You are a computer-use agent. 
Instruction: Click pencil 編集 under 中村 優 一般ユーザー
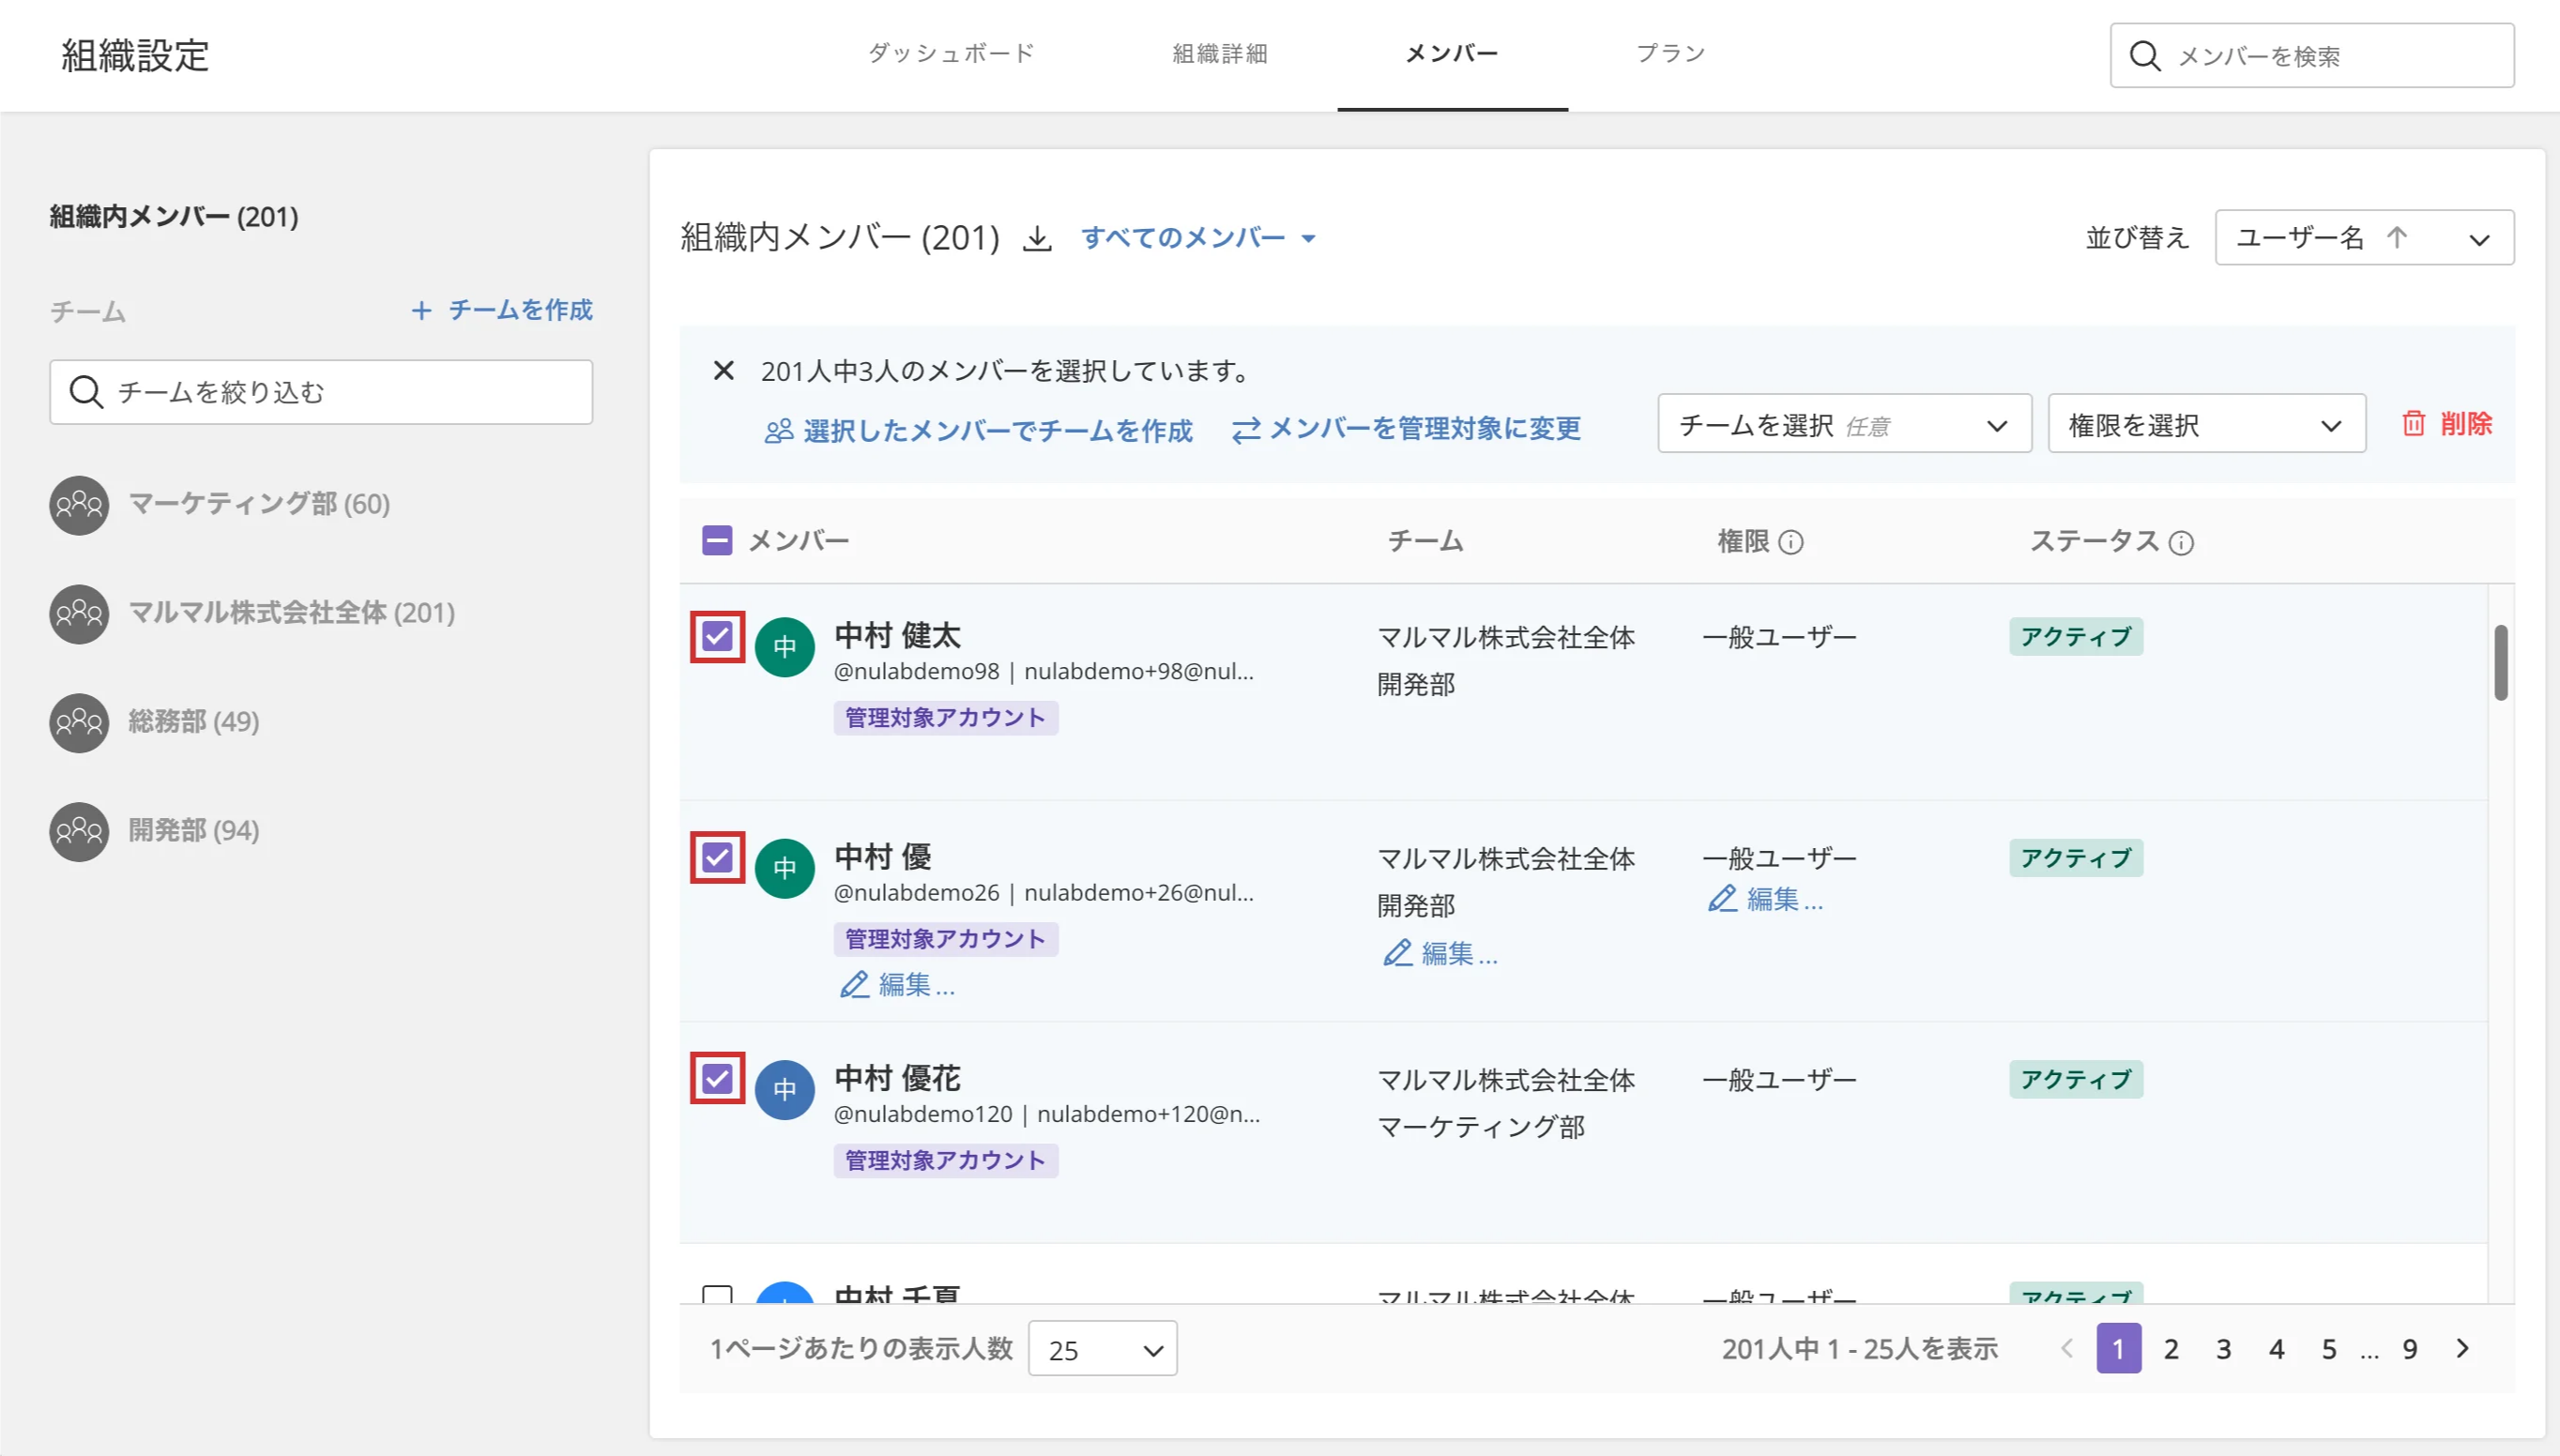[1765, 899]
